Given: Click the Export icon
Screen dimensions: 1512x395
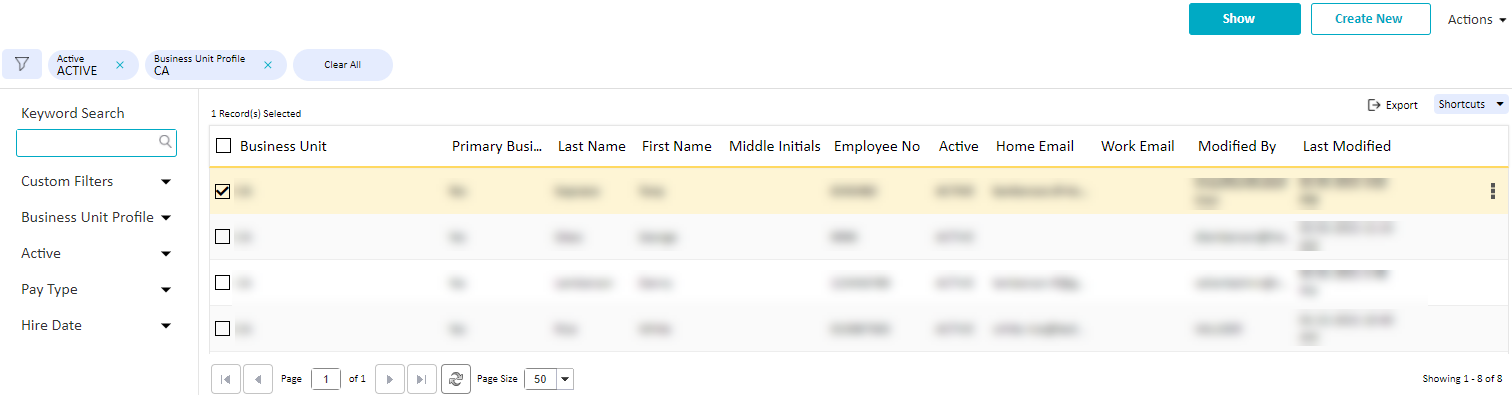Looking at the screenshot, I should tap(1374, 105).
